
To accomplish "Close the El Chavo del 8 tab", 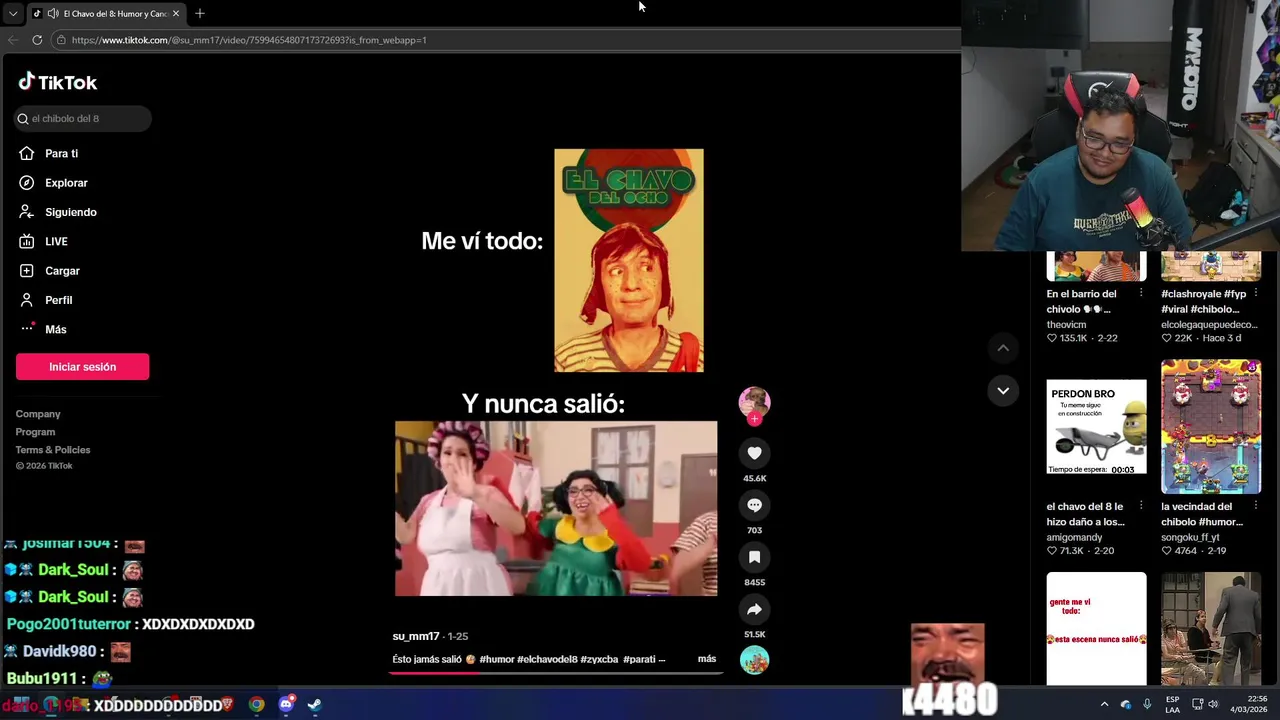I will point(176,13).
